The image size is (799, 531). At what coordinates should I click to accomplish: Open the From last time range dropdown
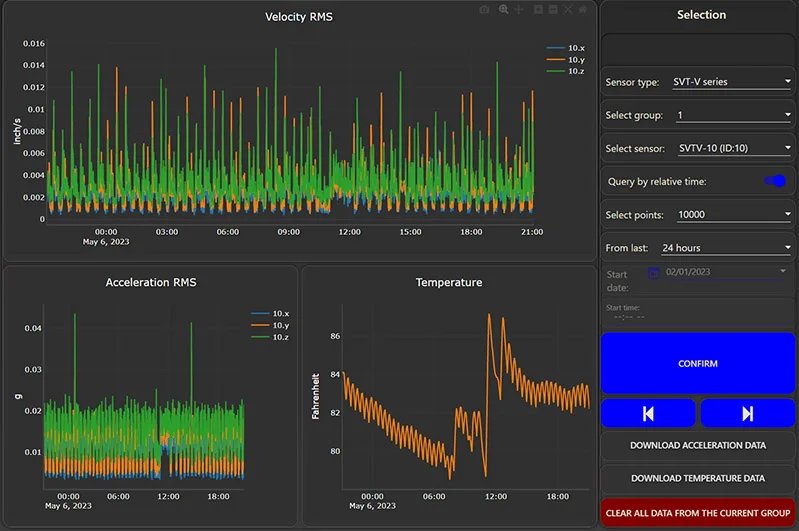tap(726, 248)
